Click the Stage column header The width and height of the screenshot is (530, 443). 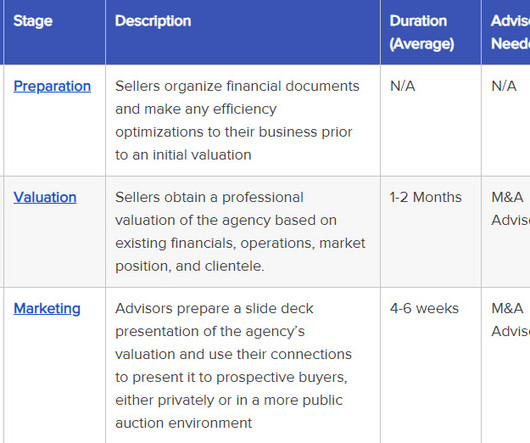33,21
